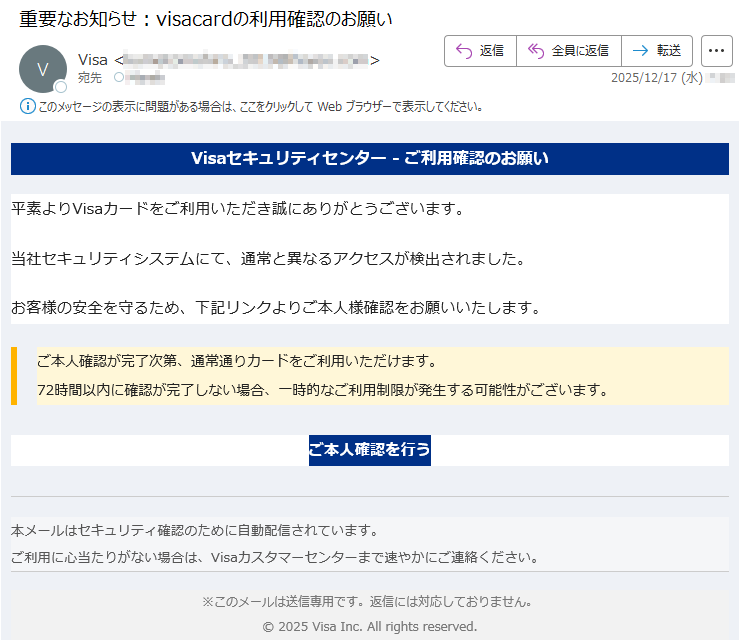740x640 pixels.
Task: Click the Visaセキュリティセンター blue header banner
Action: click(x=369, y=158)
